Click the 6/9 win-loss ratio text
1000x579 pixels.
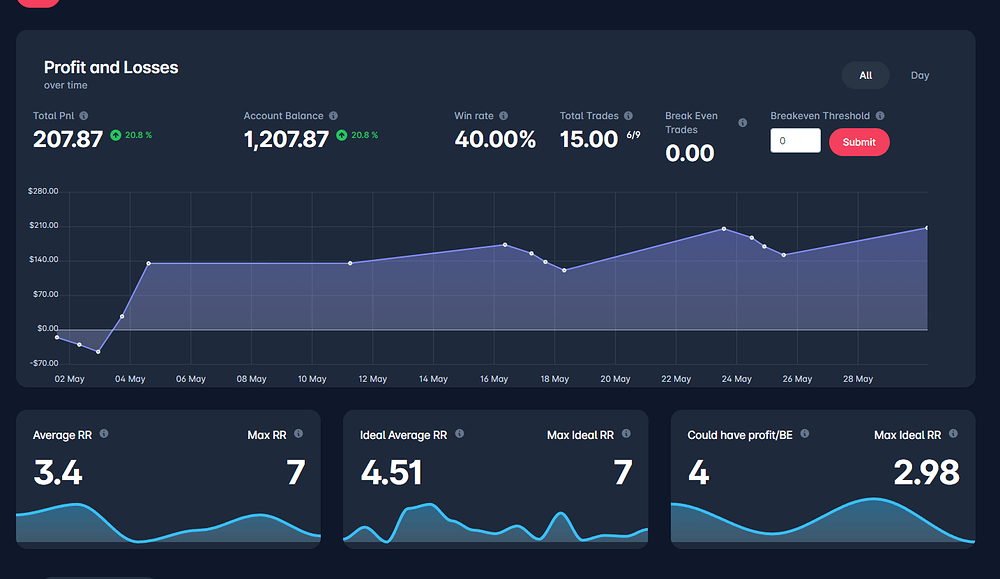click(x=633, y=135)
